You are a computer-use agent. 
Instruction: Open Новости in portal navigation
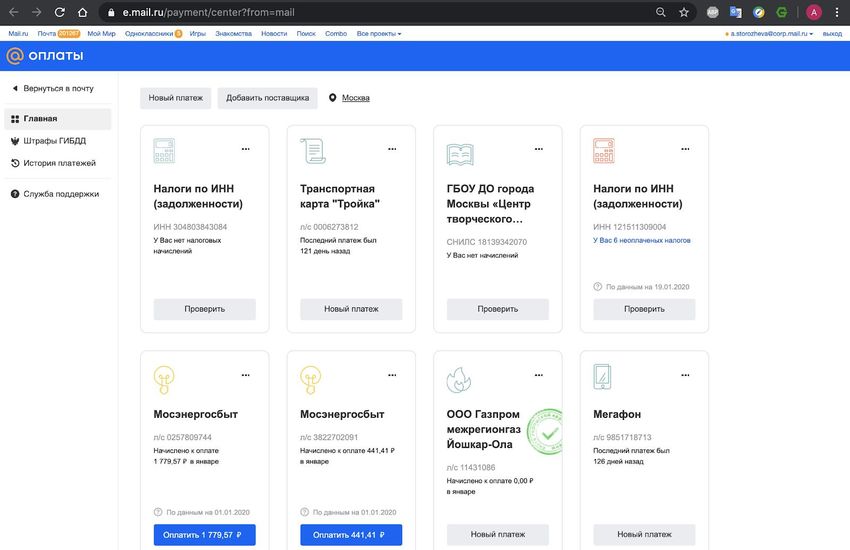[x=274, y=34]
